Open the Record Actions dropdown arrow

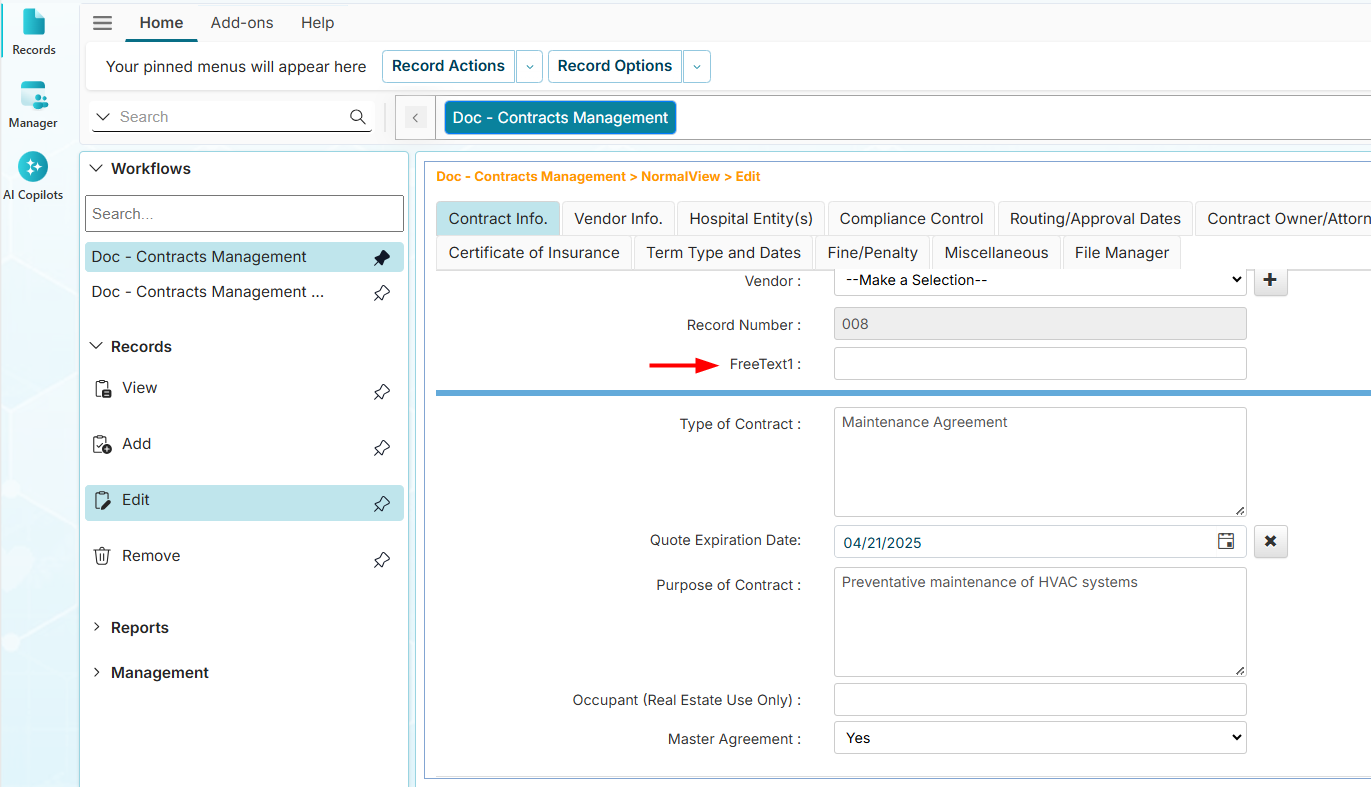point(529,66)
